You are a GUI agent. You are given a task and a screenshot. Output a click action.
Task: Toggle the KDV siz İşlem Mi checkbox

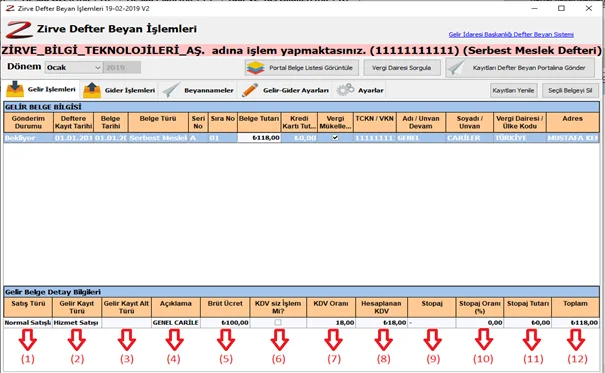pyautogui.click(x=278, y=322)
